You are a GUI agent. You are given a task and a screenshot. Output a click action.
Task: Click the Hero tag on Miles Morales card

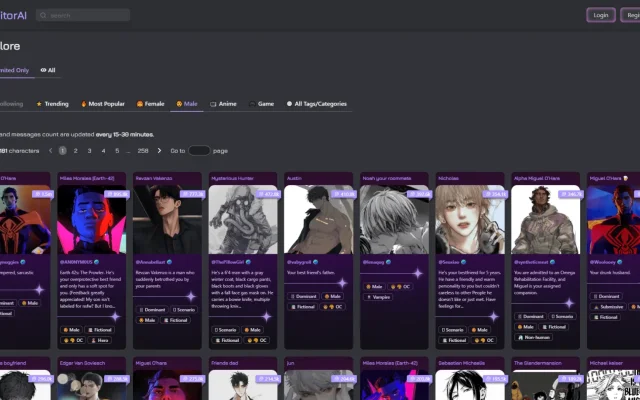(100, 340)
